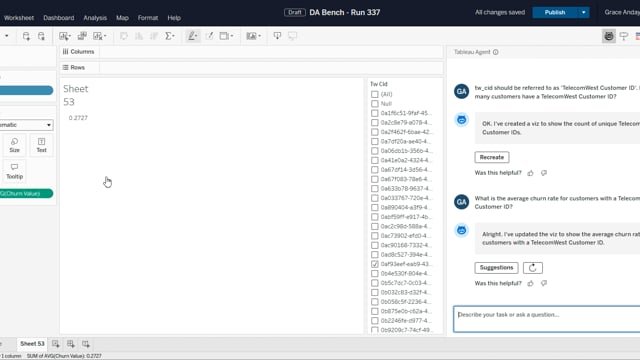Click the green Churn Value pill
This screenshot has height=360, width=640.
click(x=26, y=193)
